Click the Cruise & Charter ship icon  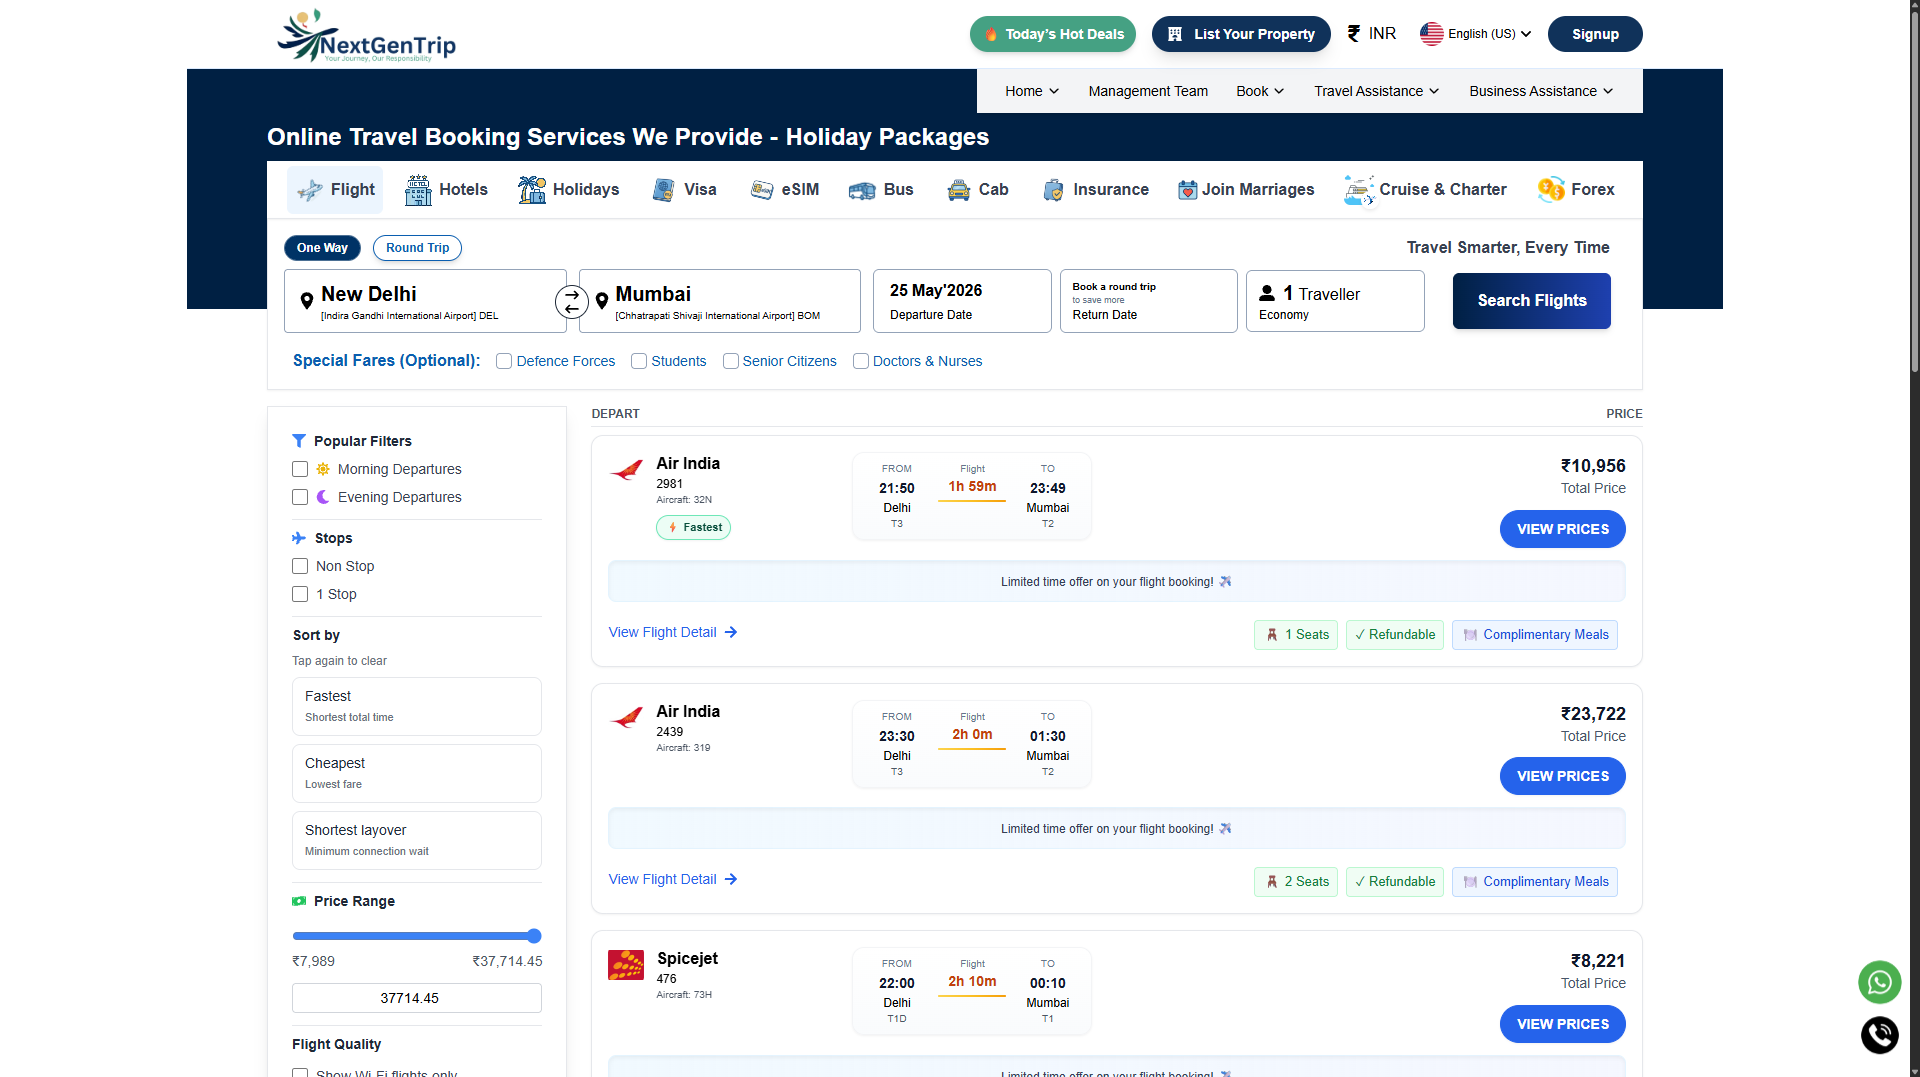click(1359, 190)
